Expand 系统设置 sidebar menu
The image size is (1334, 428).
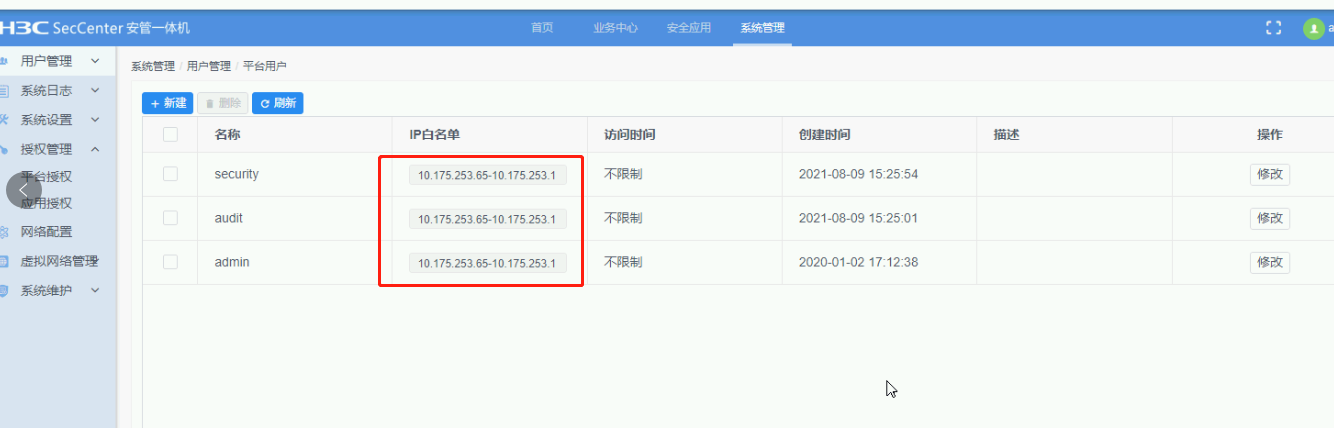tap(59, 120)
